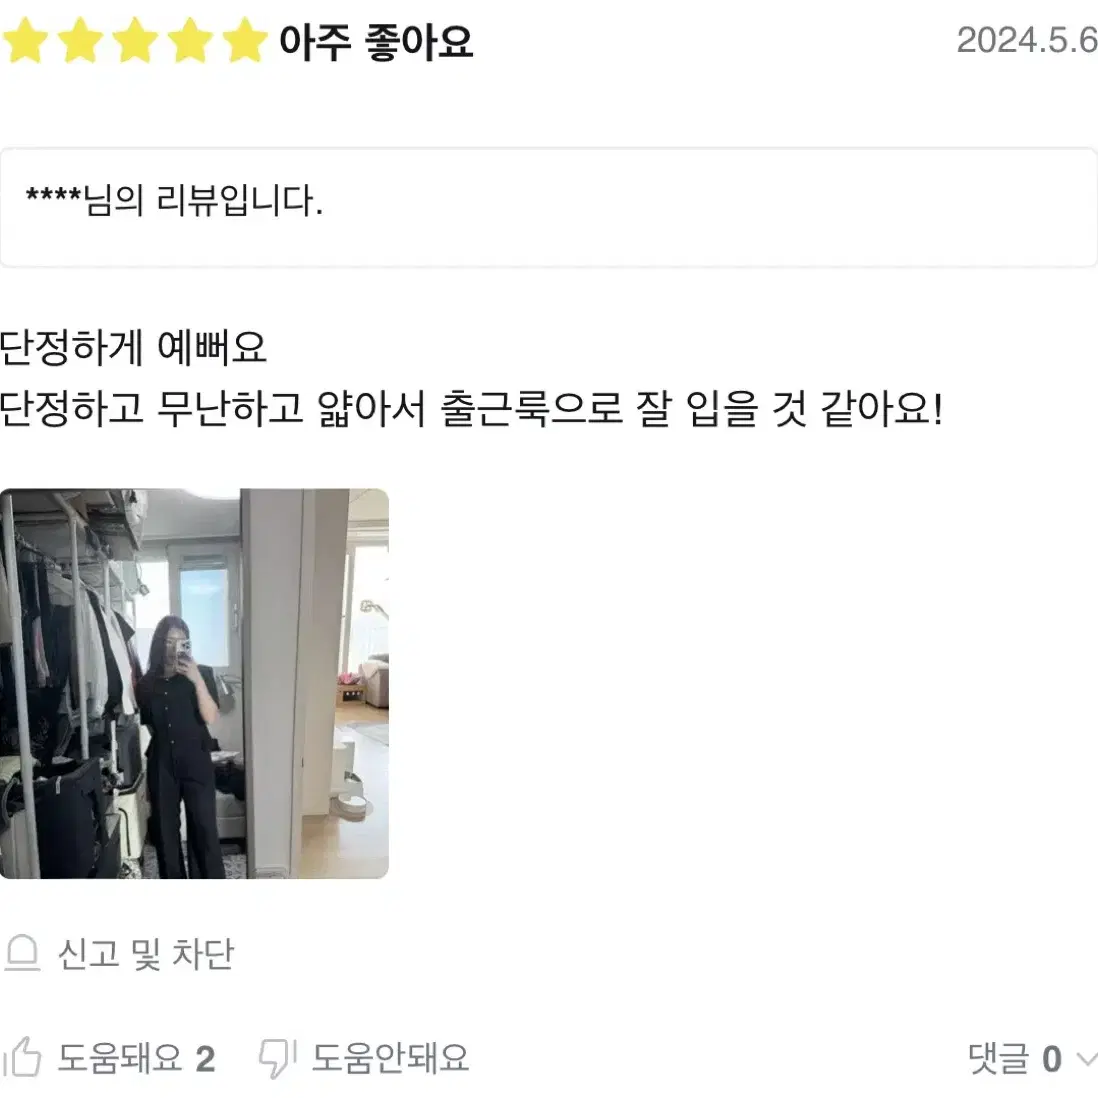Click the report bell icon
The image size is (1098, 1098).
(22, 953)
